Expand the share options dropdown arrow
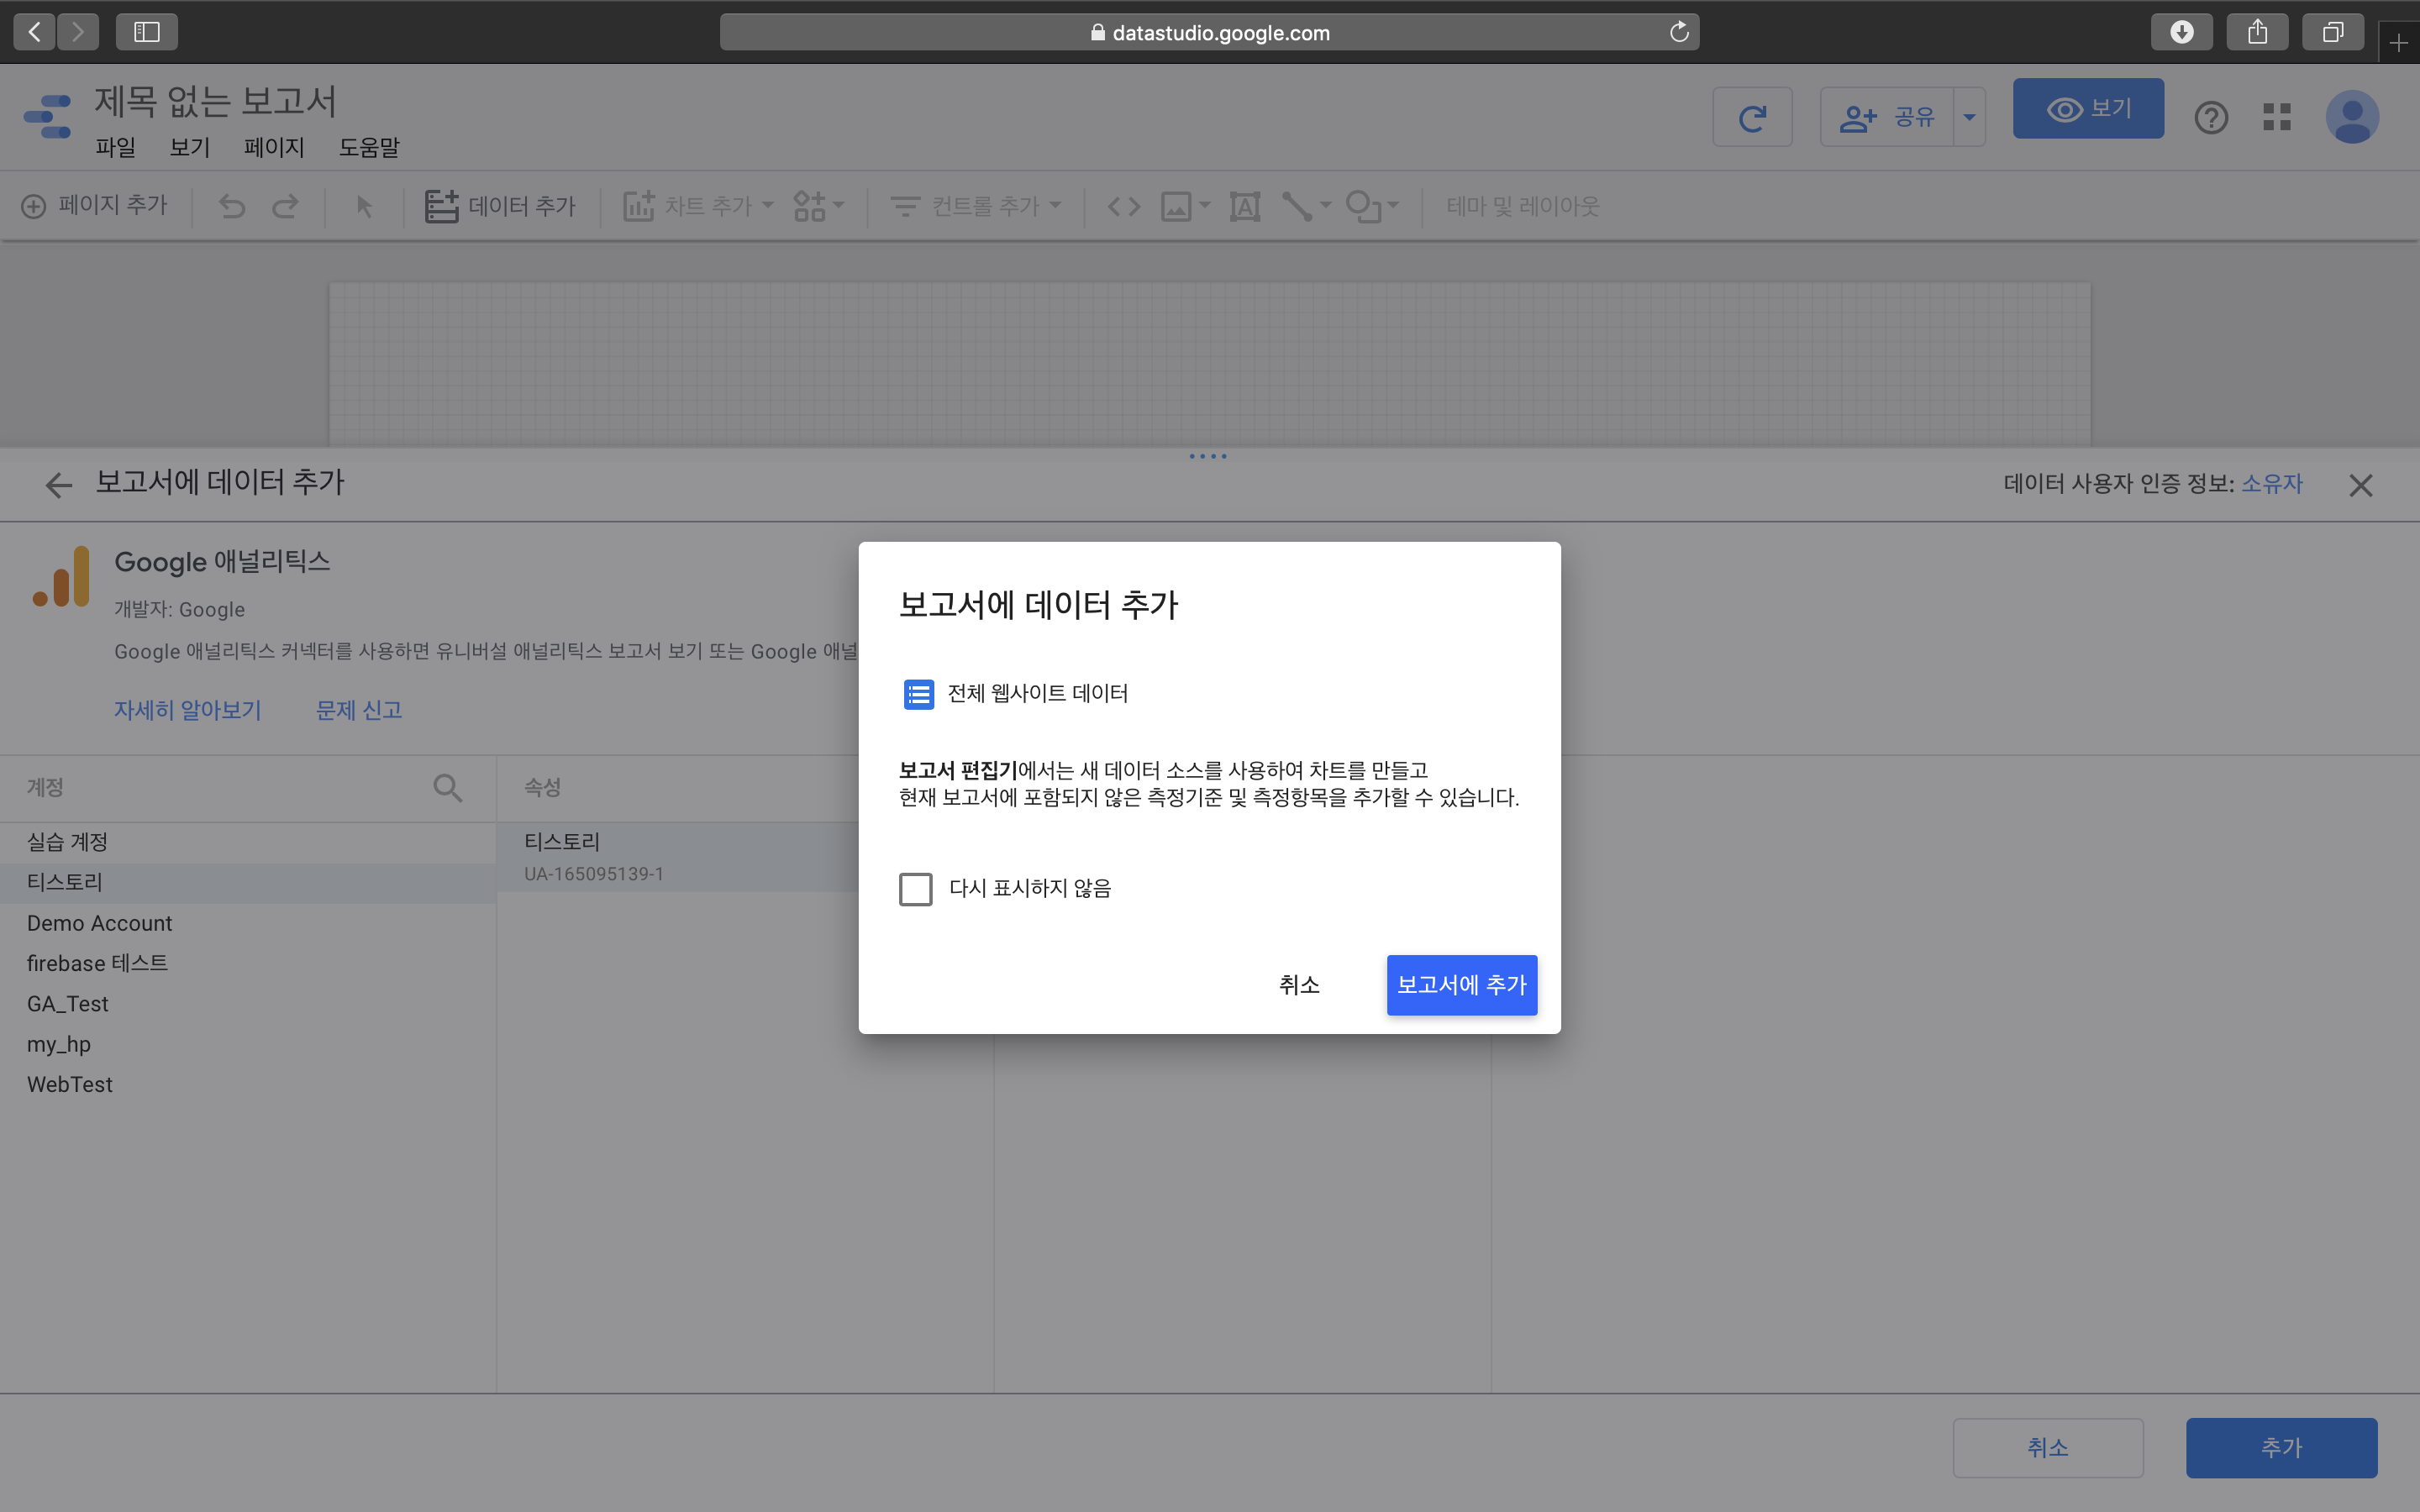The height and width of the screenshot is (1512, 2420). [x=1969, y=118]
